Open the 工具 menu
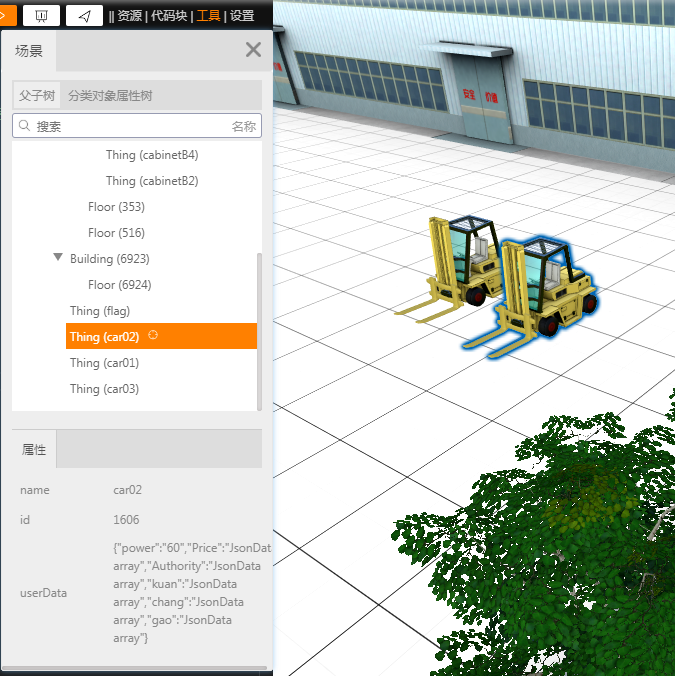 [x=209, y=16]
